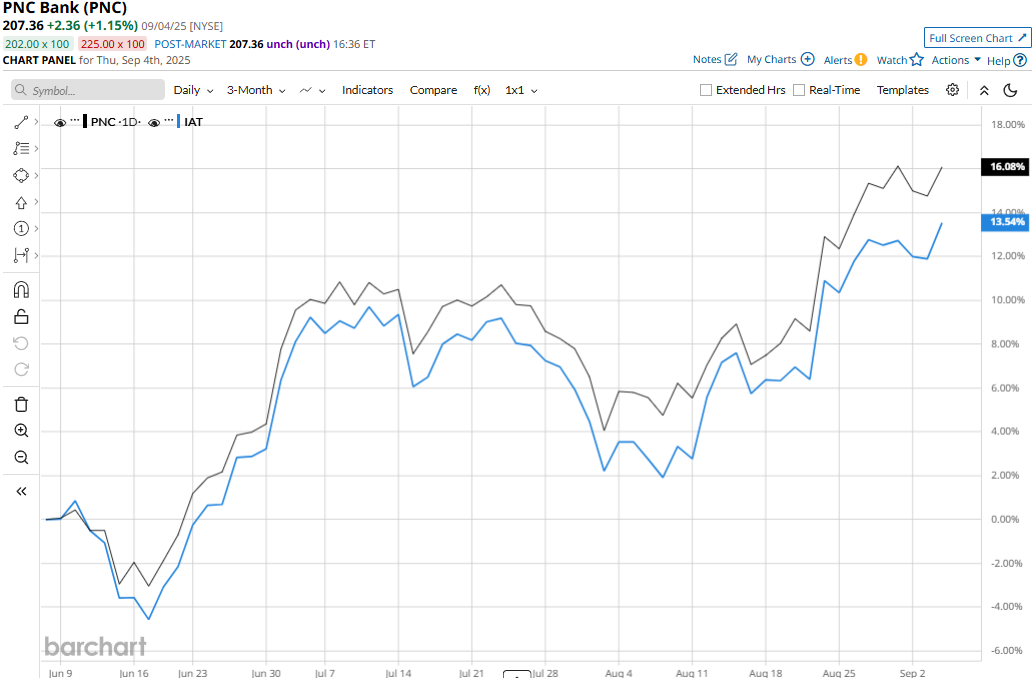The width and height of the screenshot is (1036, 678).
Task: Click the symbol search magnifier icon
Action: point(20,90)
